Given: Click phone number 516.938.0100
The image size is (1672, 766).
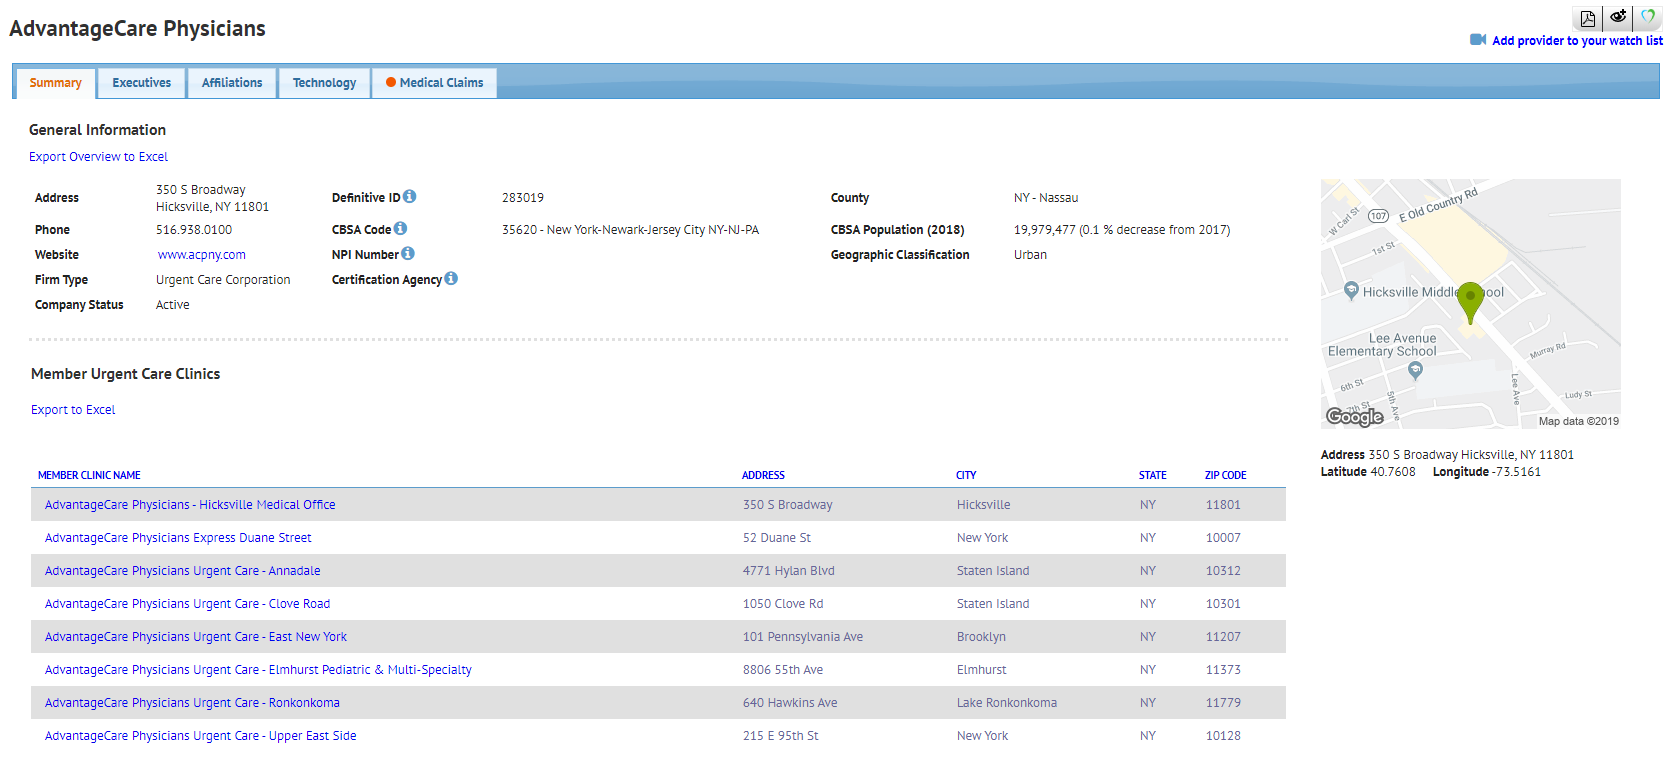Looking at the screenshot, I should [194, 230].
